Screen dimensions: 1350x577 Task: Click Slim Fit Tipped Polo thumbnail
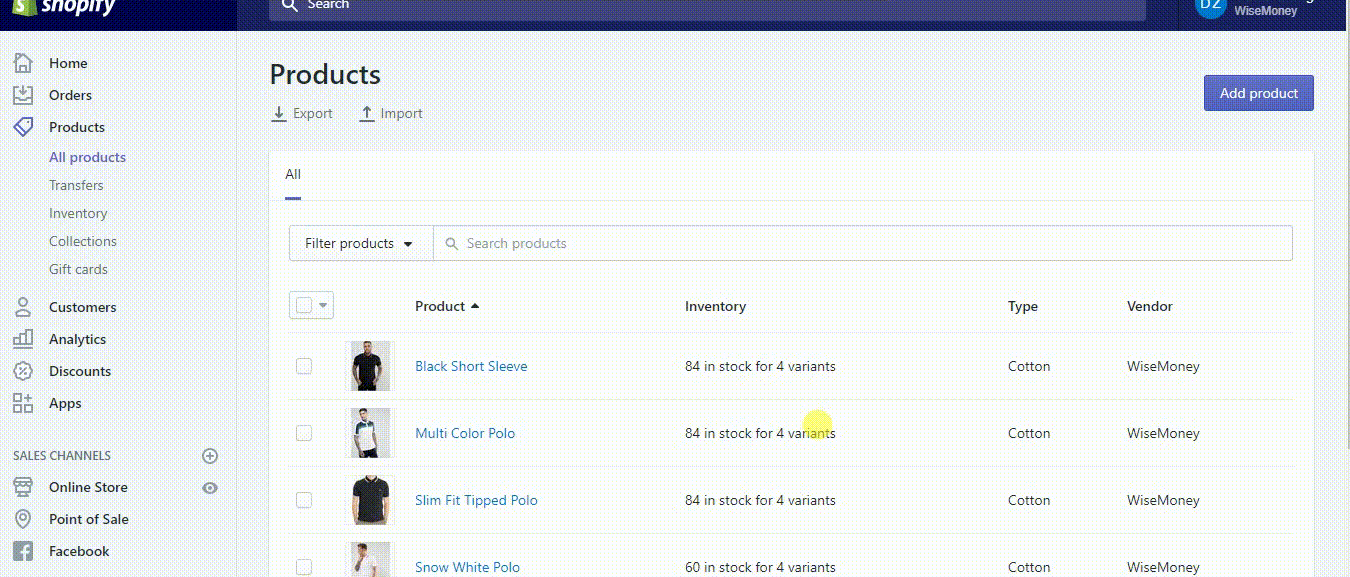369,500
